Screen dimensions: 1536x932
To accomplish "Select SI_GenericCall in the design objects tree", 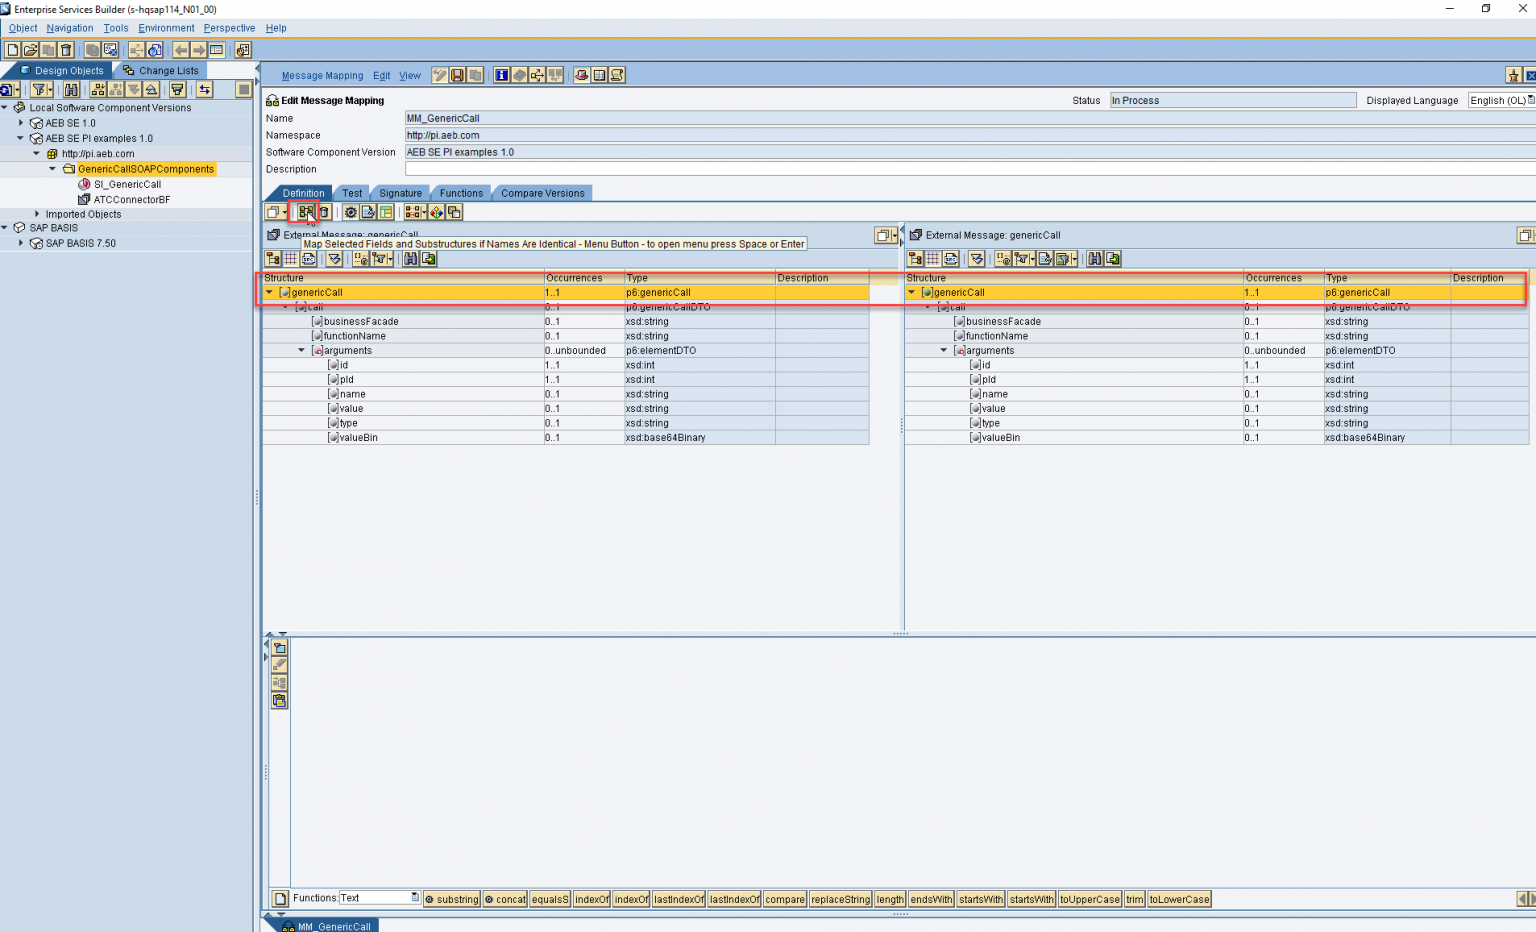I will tap(125, 184).
